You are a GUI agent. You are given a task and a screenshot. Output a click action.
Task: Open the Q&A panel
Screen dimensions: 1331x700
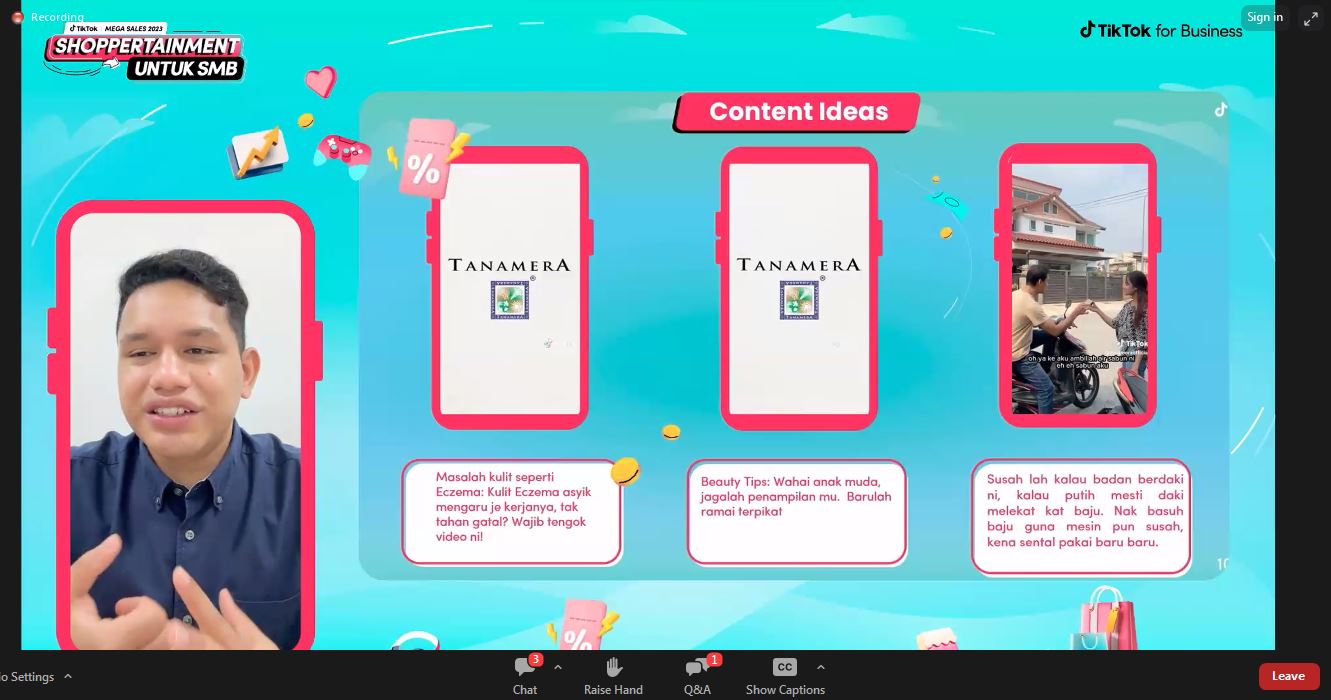pyautogui.click(x=697, y=676)
